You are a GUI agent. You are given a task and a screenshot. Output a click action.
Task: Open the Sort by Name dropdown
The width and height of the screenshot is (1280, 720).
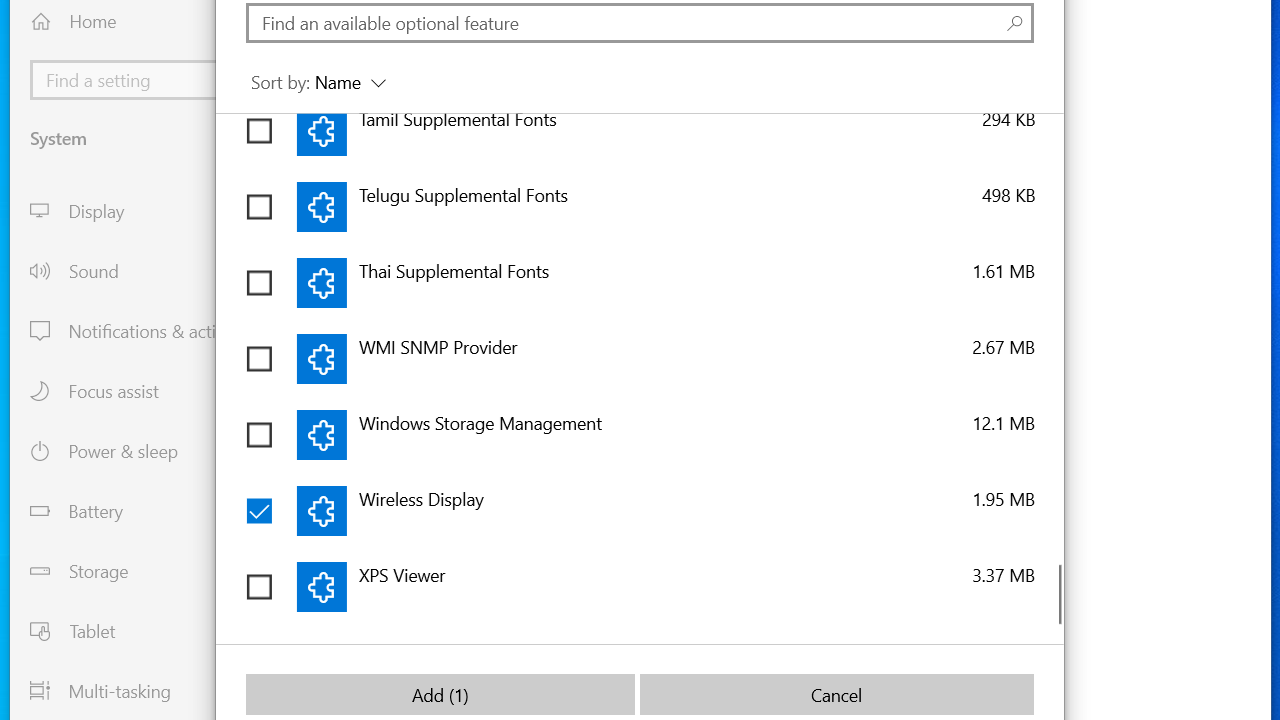click(x=349, y=83)
